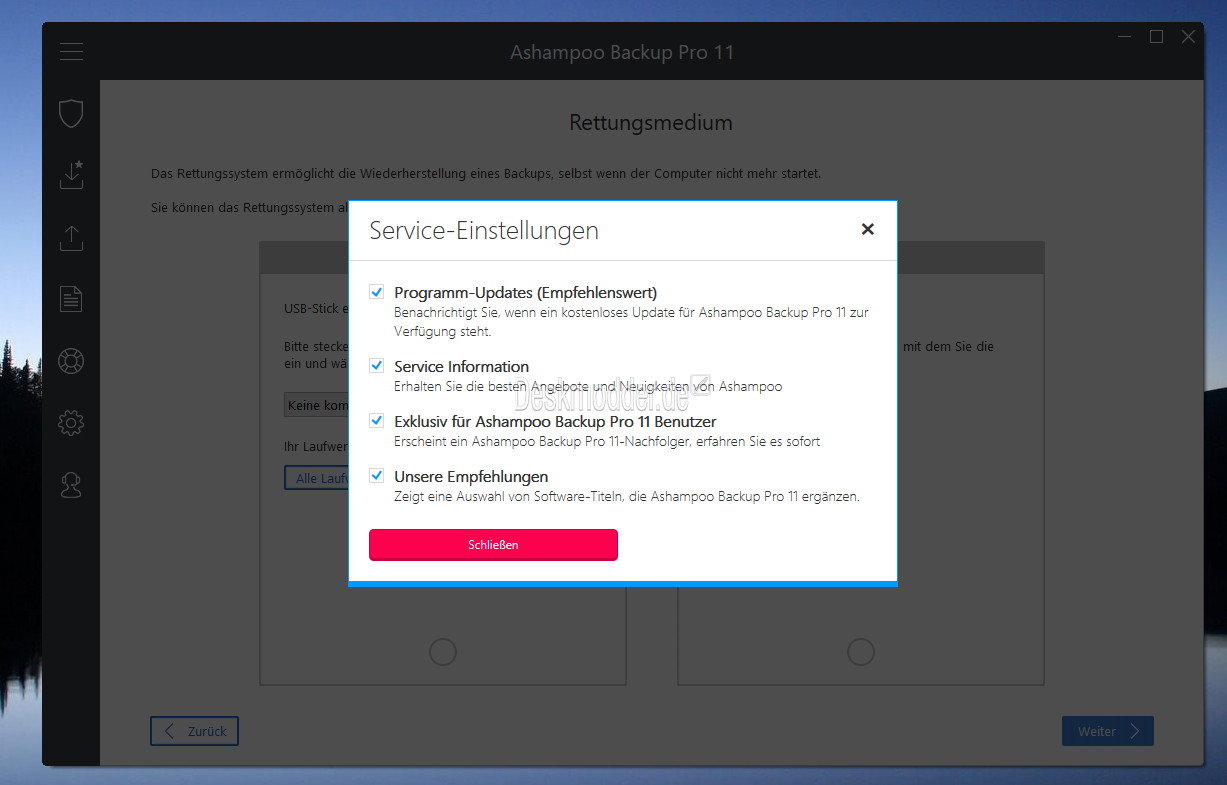Click the Service-Einstellungen dialog title
This screenshot has width=1227, height=785.
pos(484,231)
